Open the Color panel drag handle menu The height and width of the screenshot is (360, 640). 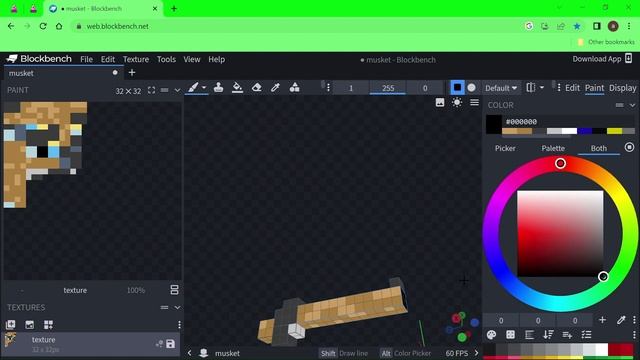click(619, 105)
